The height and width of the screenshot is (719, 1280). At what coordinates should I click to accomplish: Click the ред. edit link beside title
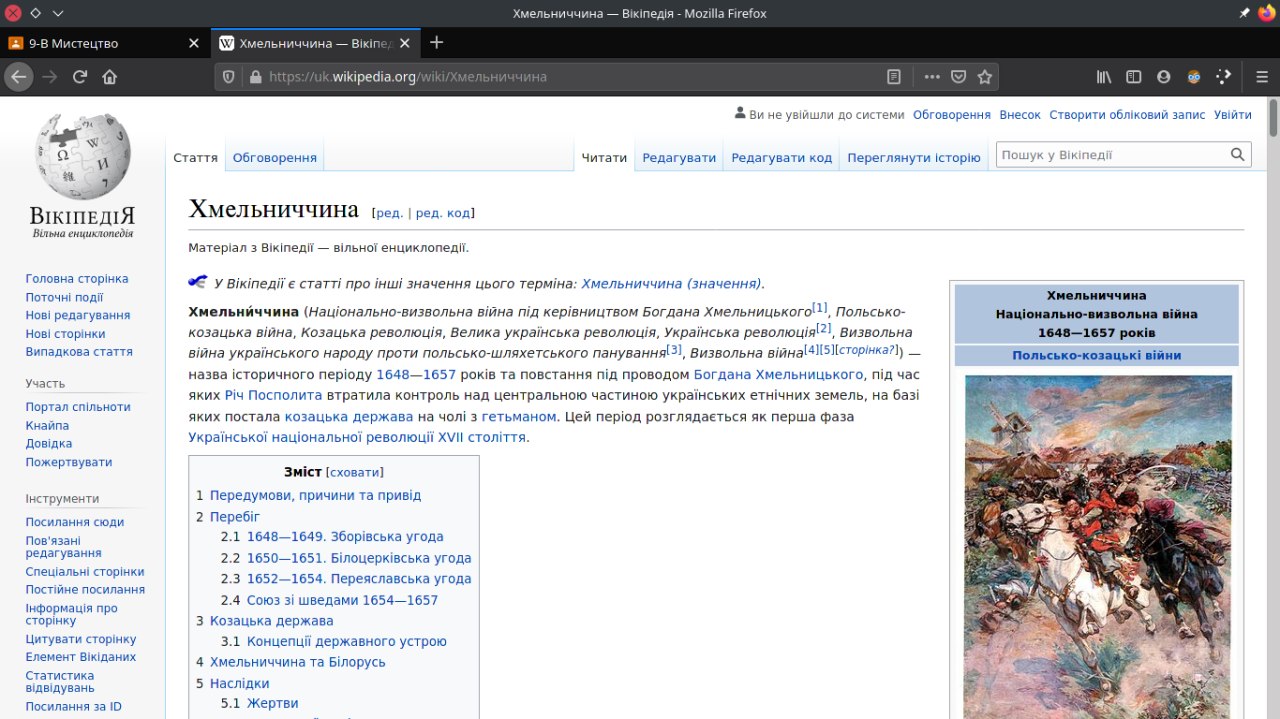pos(390,213)
